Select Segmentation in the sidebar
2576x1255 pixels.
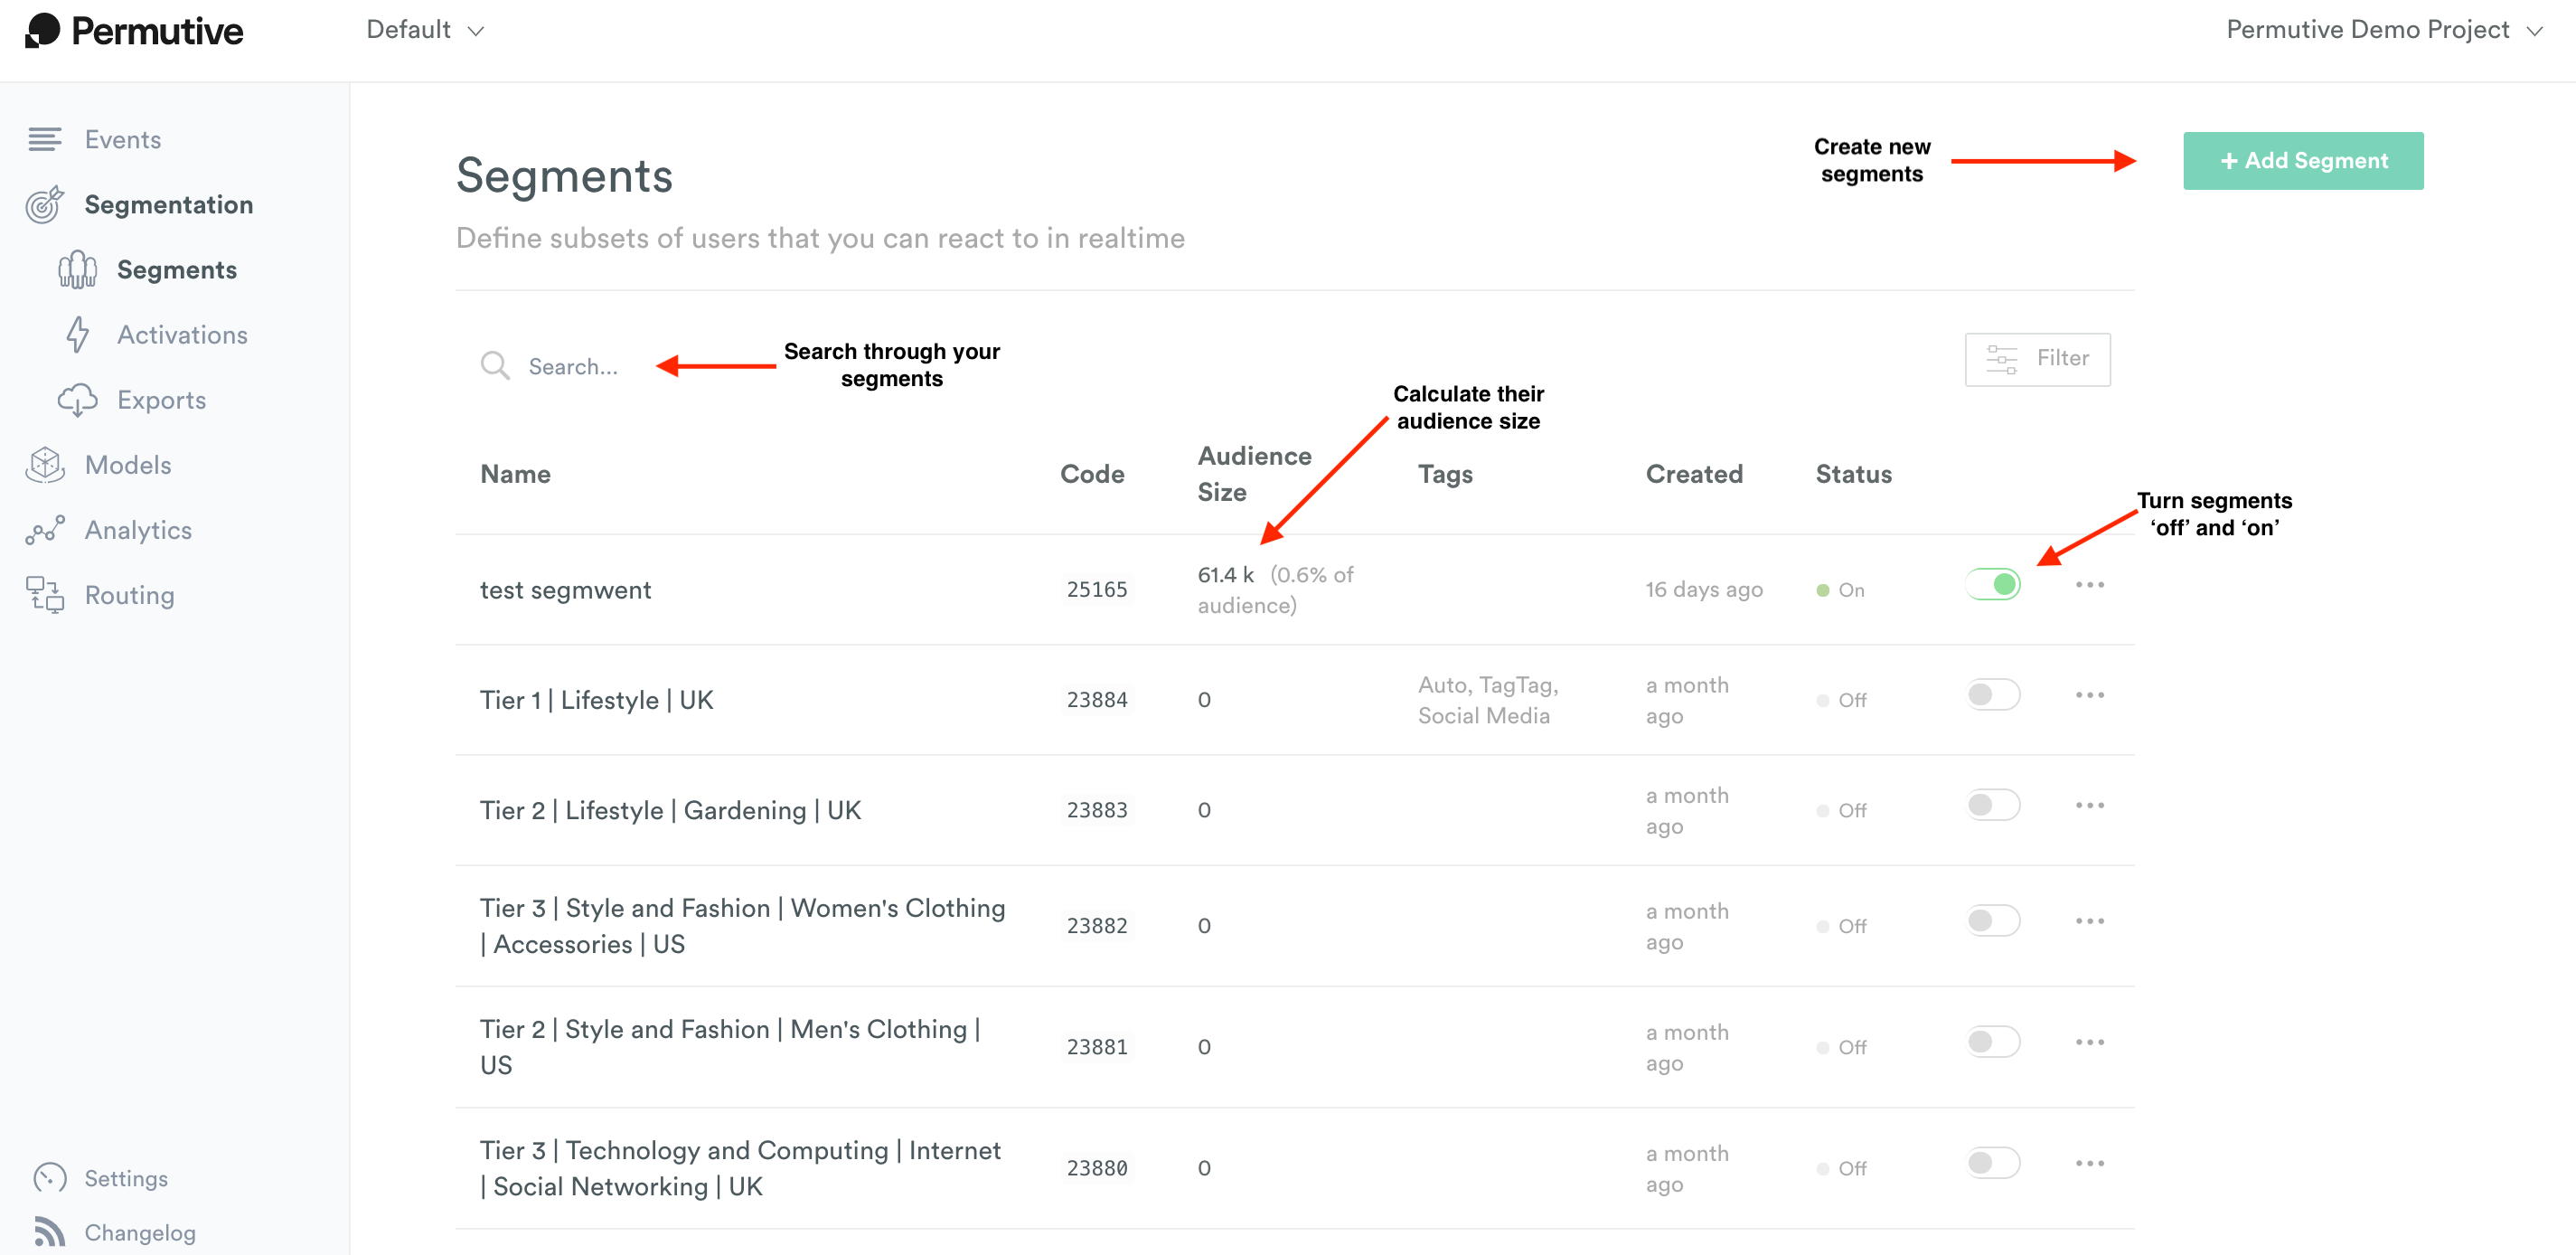pyautogui.click(x=168, y=204)
